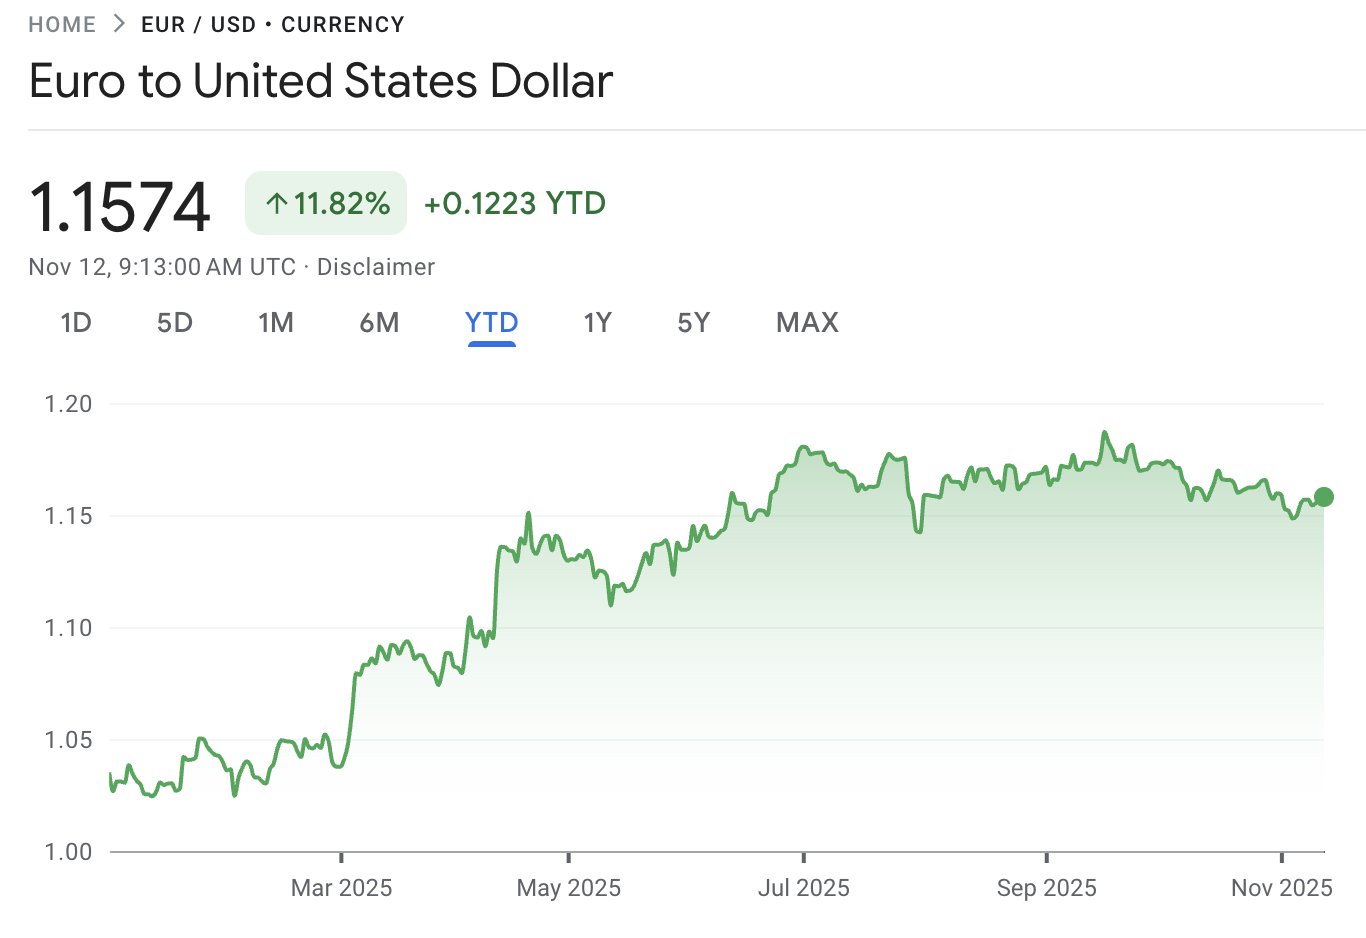1366x938 pixels.
Task: Open the Disclaimer link
Action: (x=376, y=267)
